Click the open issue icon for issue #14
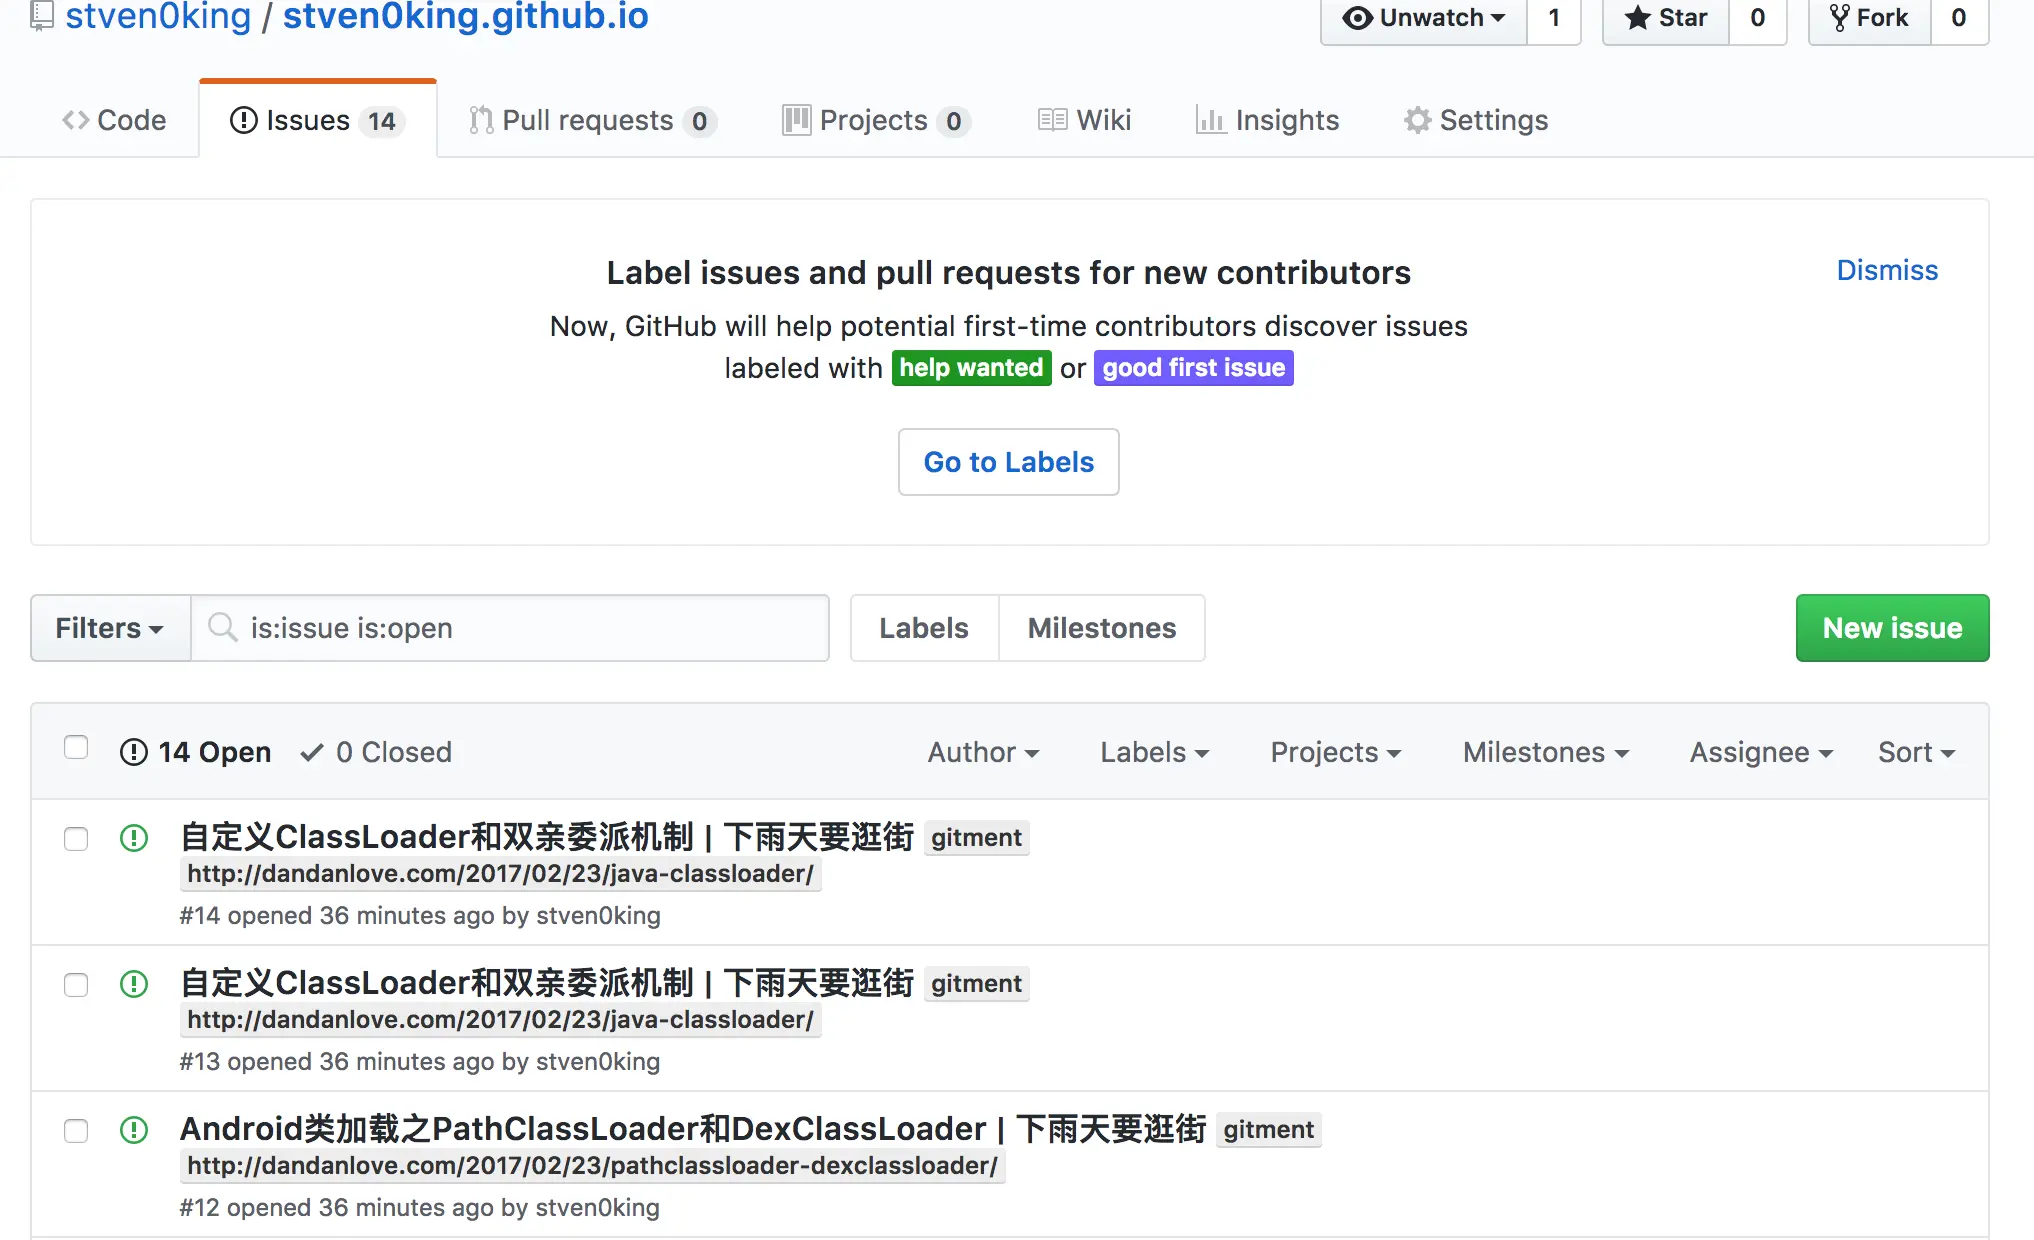Image resolution: width=2034 pixels, height=1240 pixels. point(134,838)
